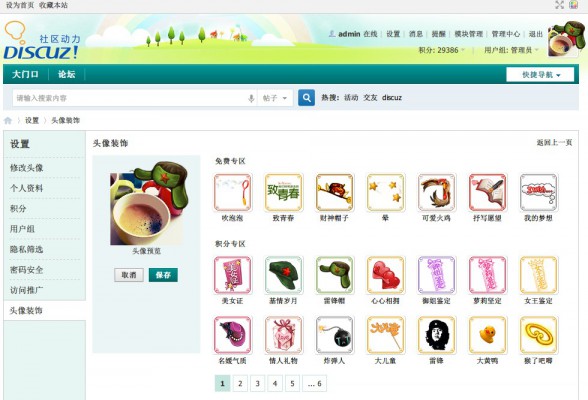The height and width of the screenshot is (400, 588).
Task: Expand the 用户组: 管理员 dropdown
Action: pyautogui.click(x=512, y=50)
